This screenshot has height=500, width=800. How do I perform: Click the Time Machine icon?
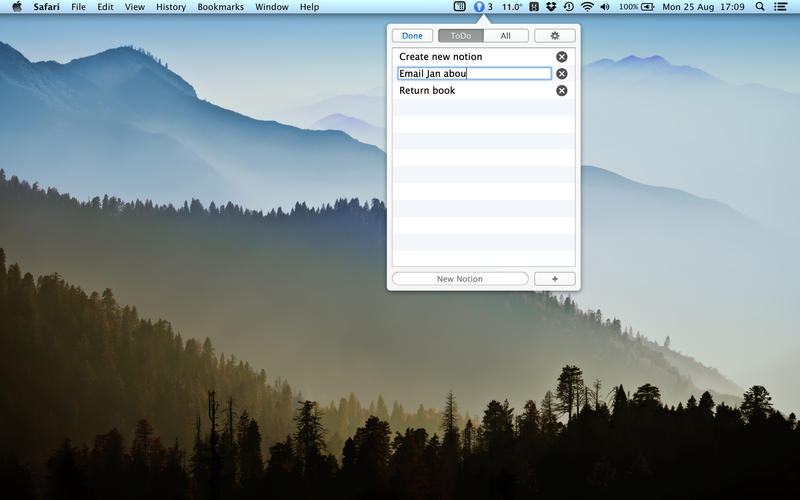click(x=568, y=7)
